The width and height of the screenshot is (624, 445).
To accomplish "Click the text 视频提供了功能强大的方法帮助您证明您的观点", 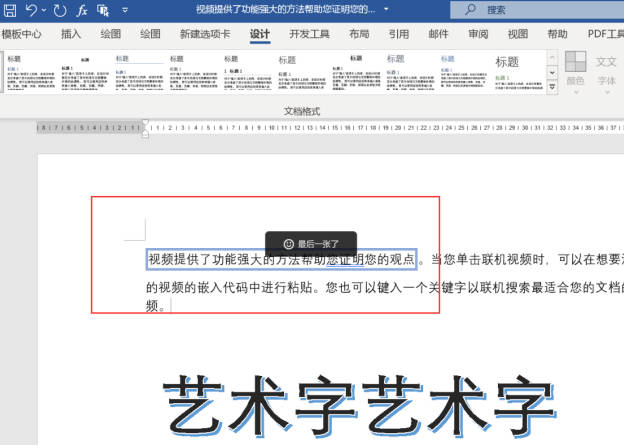I will pos(281,260).
